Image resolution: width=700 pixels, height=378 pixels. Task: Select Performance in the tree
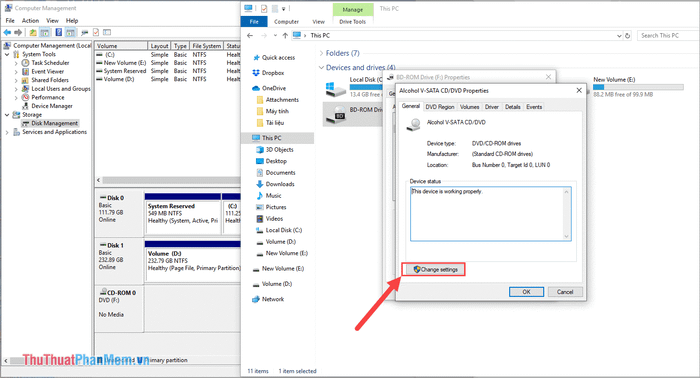[48, 97]
